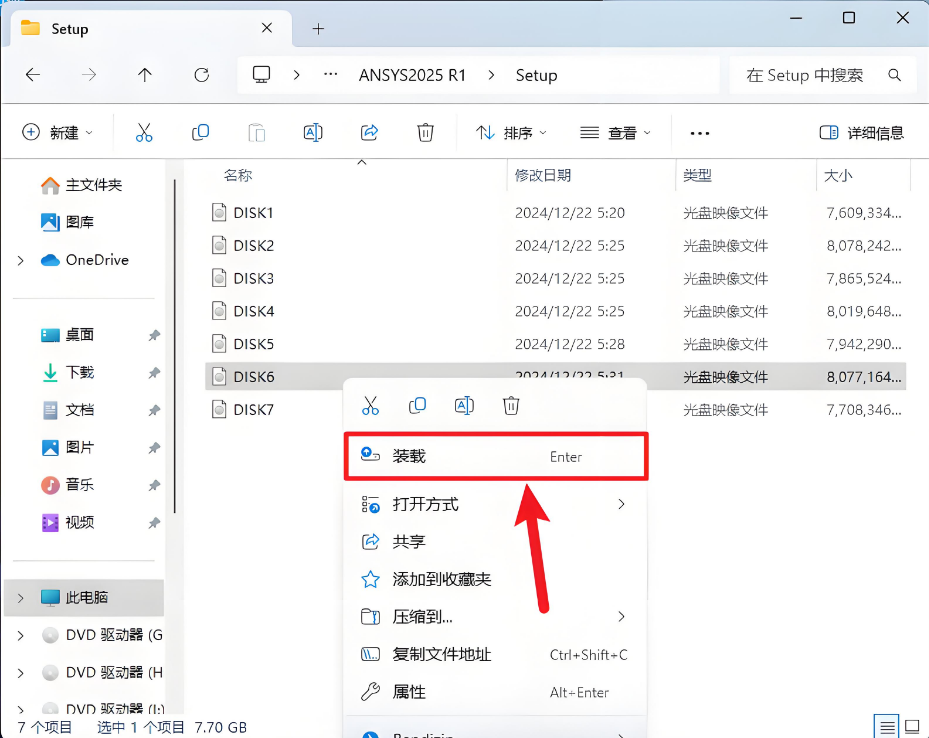Select the DISK4 file name
This screenshot has width=929, height=738.
coord(254,311)
